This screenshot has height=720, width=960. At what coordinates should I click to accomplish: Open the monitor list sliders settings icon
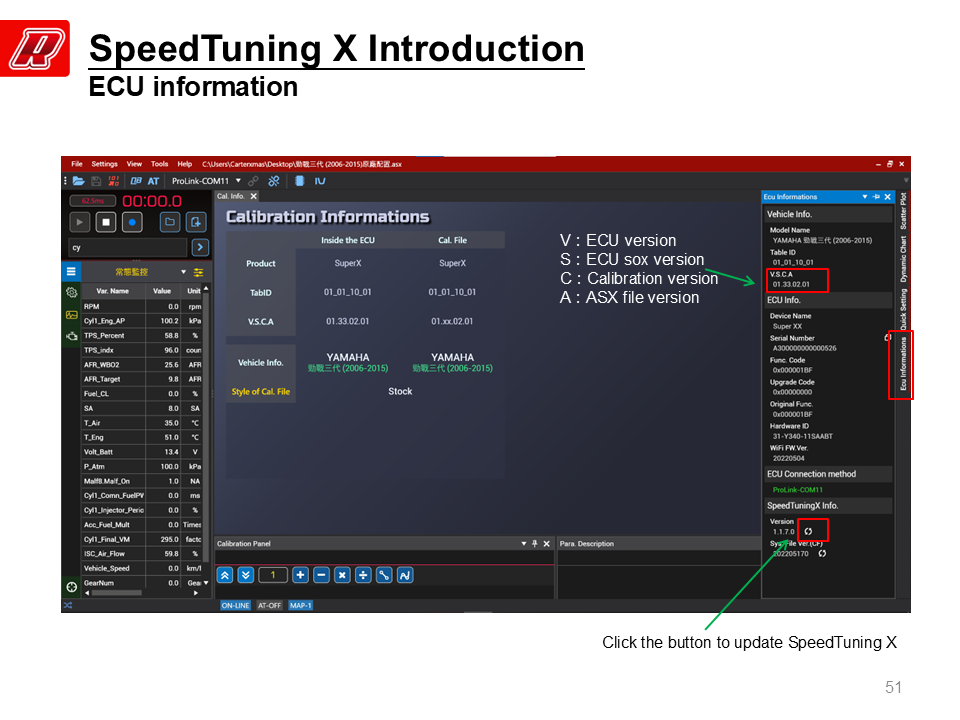click(198, 272)
